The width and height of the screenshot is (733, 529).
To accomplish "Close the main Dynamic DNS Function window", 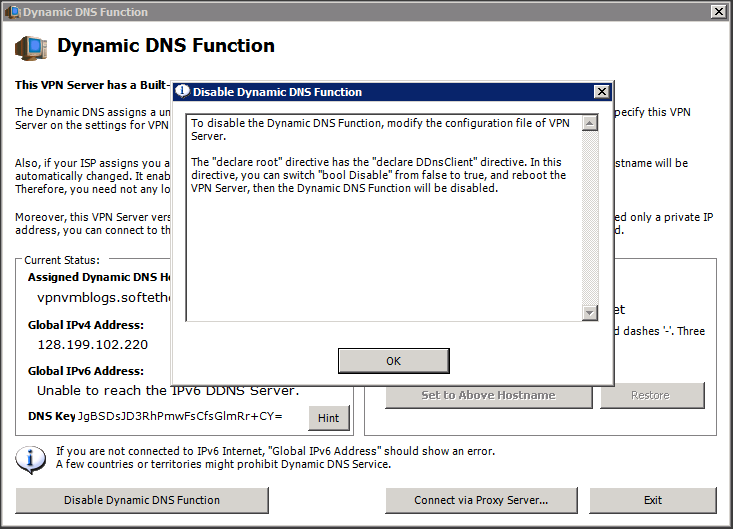I will tap(718, 12).
